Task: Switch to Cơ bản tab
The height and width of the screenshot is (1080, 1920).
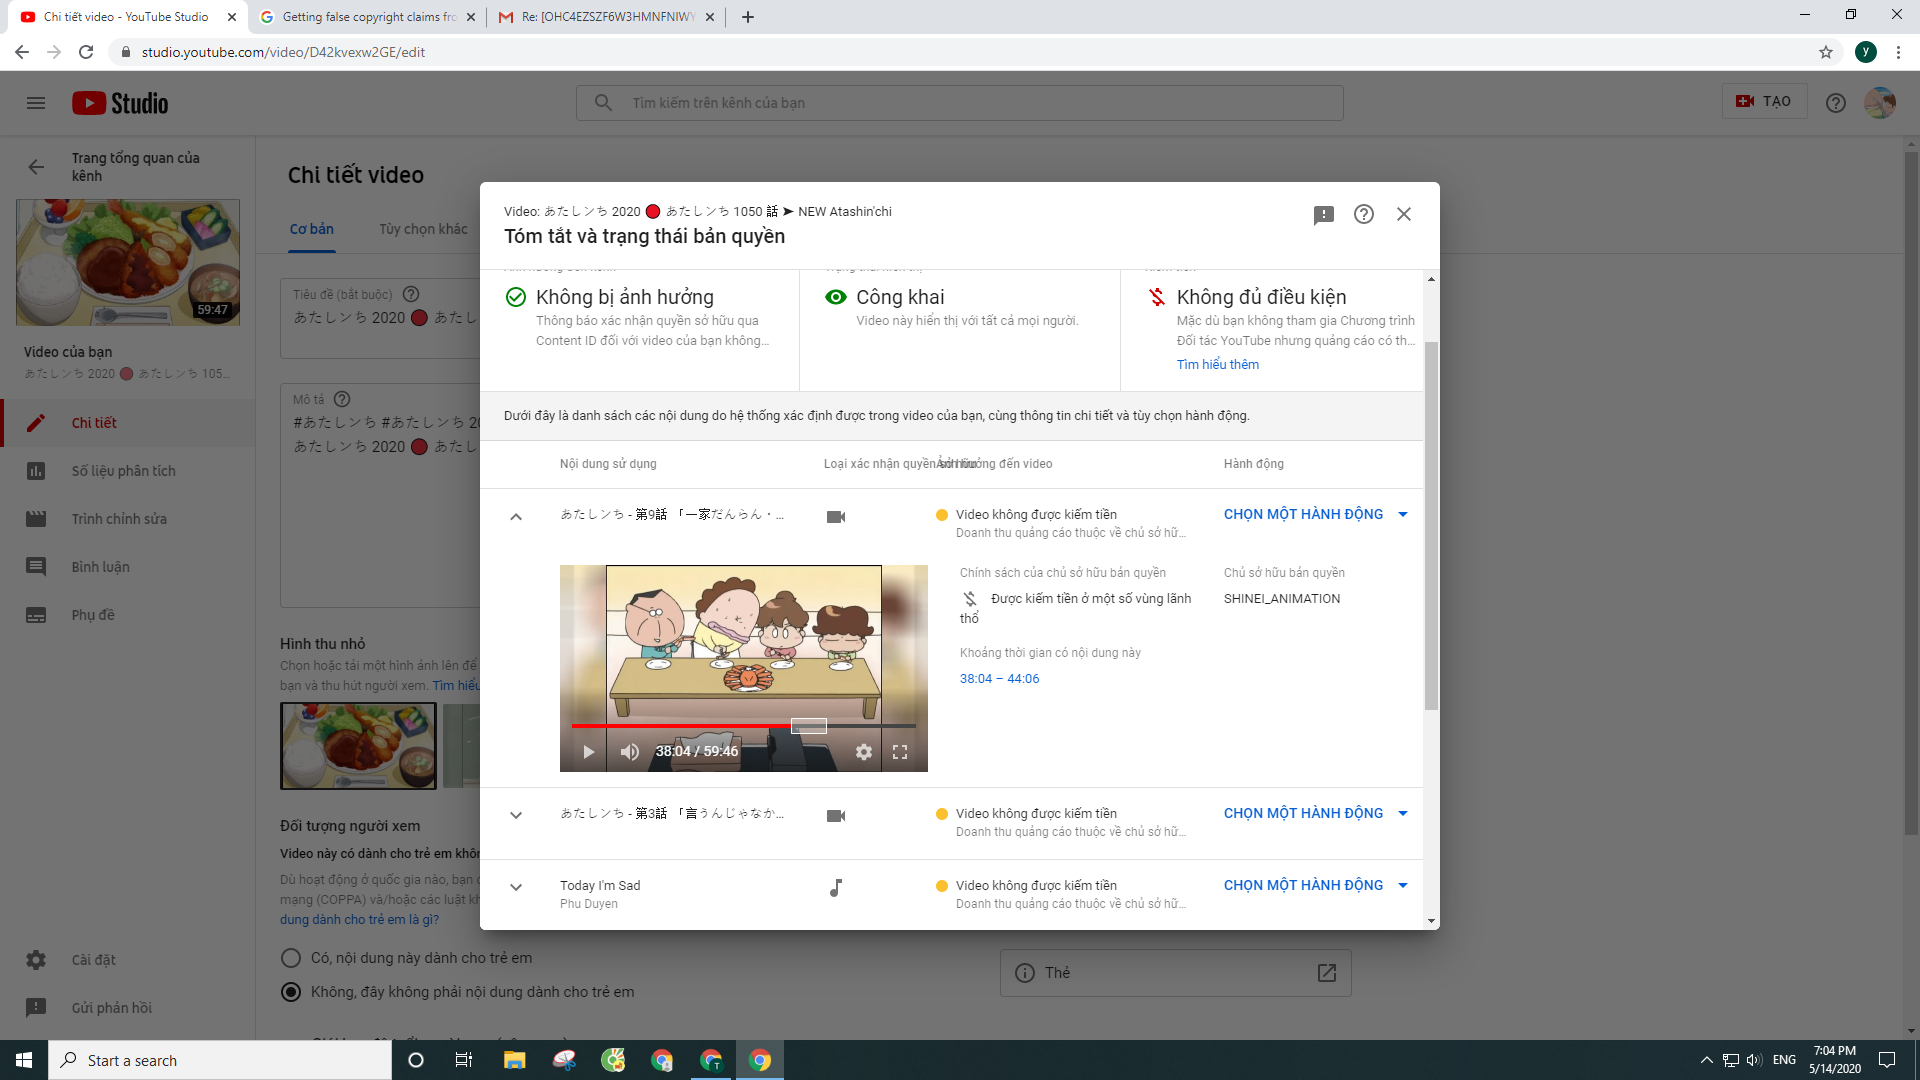Action: 312,229
